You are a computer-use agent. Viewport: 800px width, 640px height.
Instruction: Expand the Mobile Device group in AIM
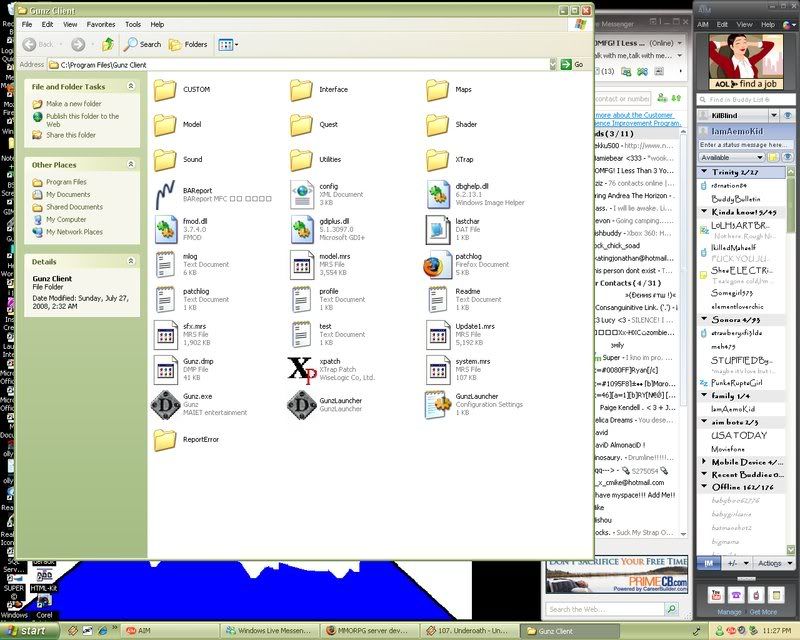pos(705,462)
